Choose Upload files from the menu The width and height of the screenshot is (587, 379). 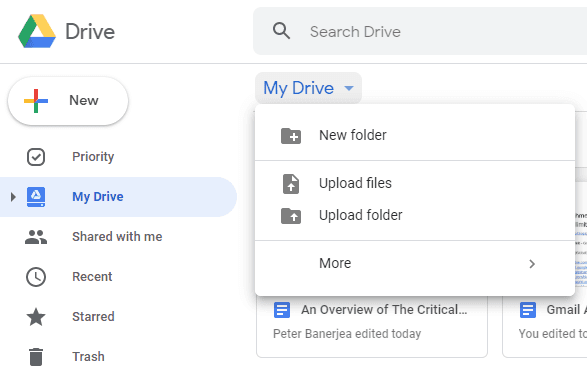coord(415,184)
